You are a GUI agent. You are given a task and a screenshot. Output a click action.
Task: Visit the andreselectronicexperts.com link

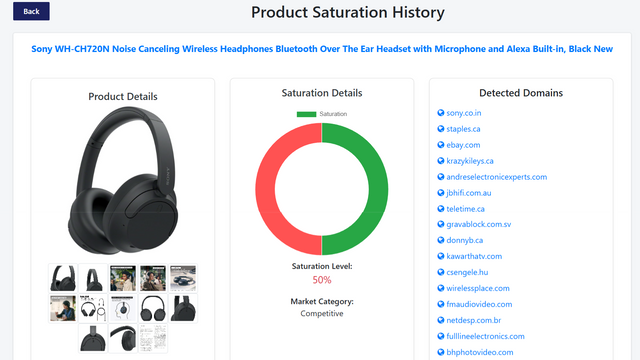[496, 177]
